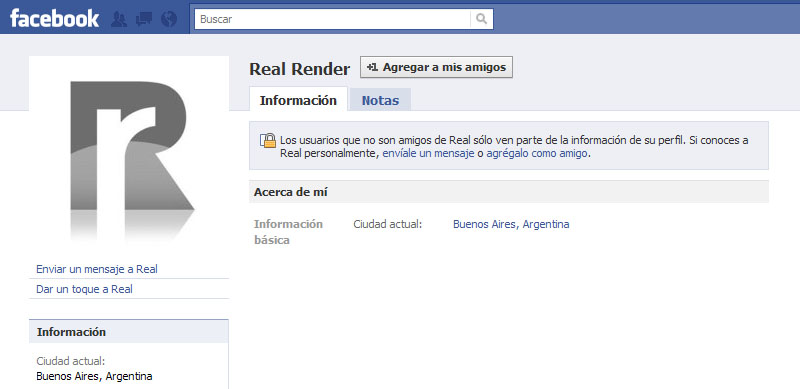Click the Acerca de mí section header
This screenshot has height=389, width=800.
509,192
